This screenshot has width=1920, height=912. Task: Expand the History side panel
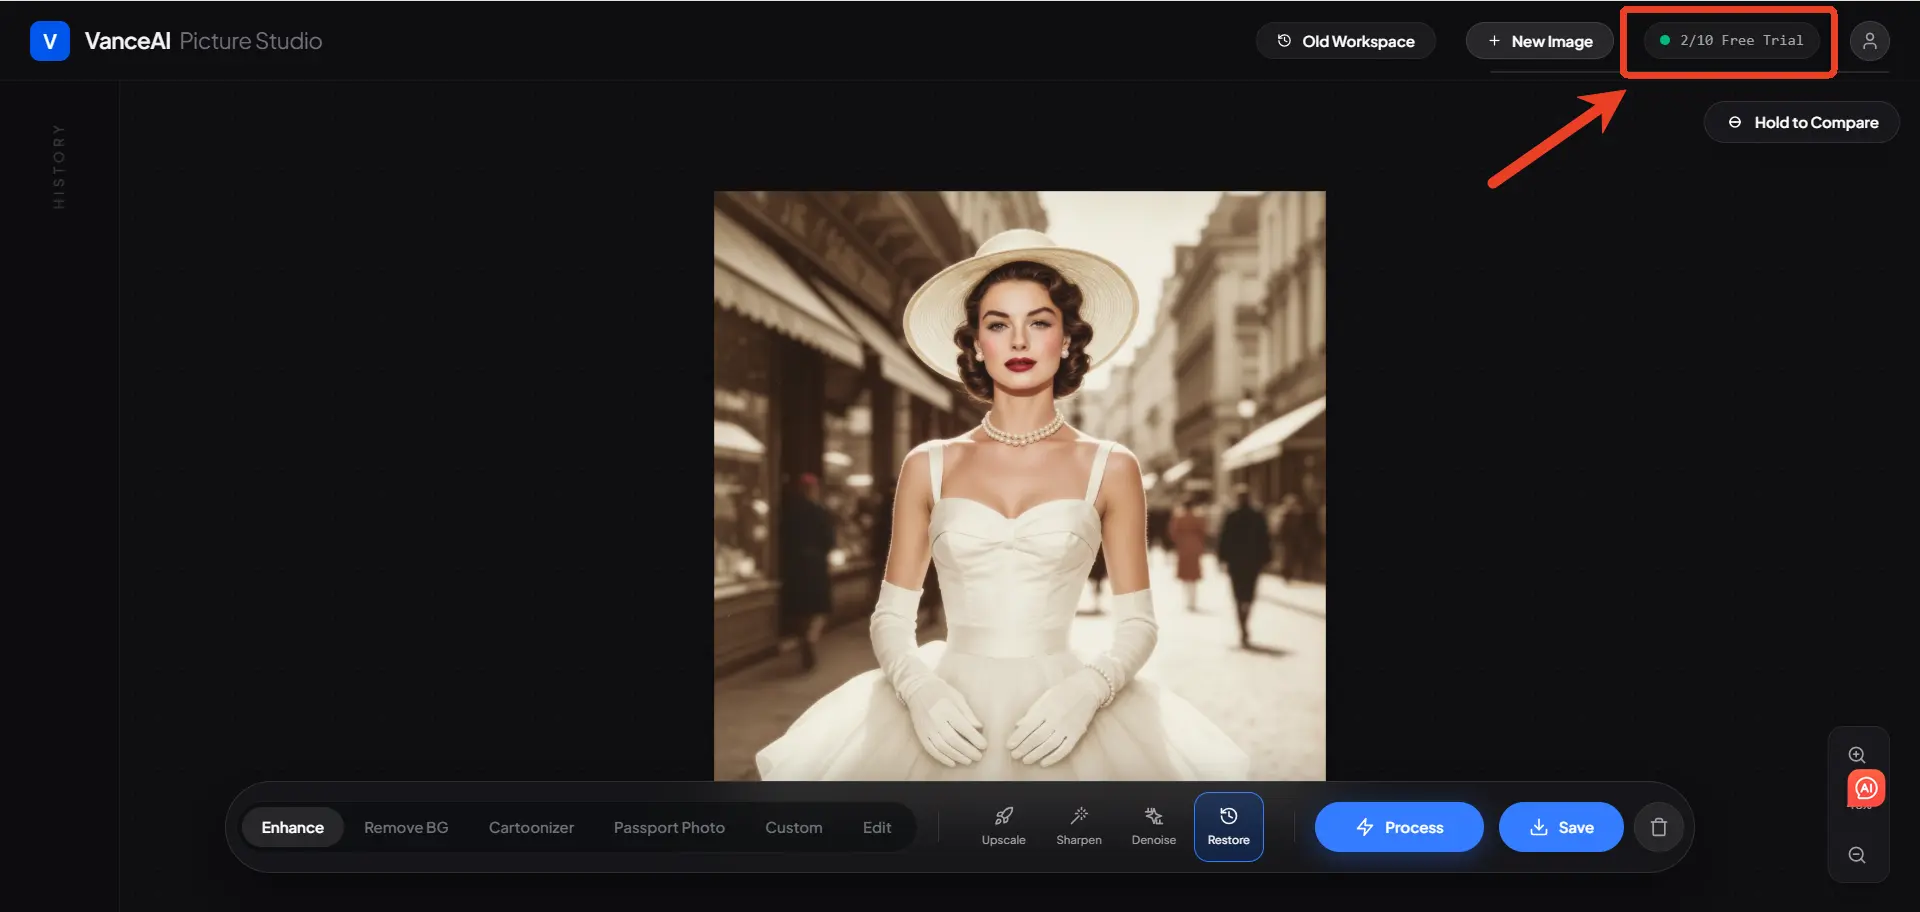[59, 166]
